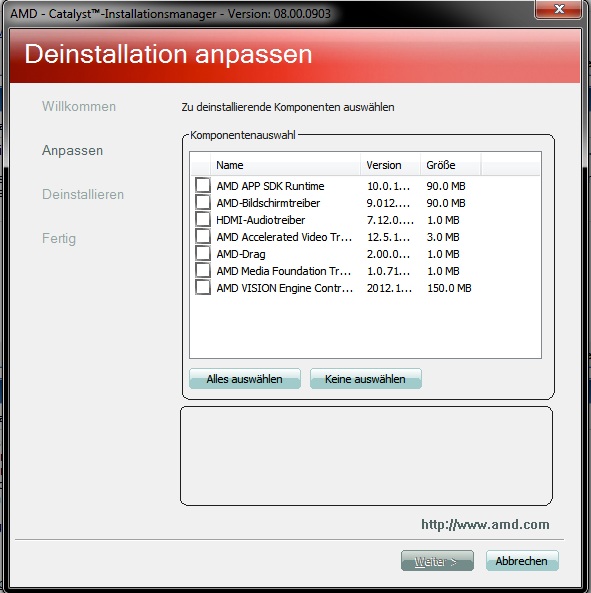Enable the HDMI-Audiotreiber checkbox
Screen dimensions: 591x593
pyautogui.click(x=203, y=219)
